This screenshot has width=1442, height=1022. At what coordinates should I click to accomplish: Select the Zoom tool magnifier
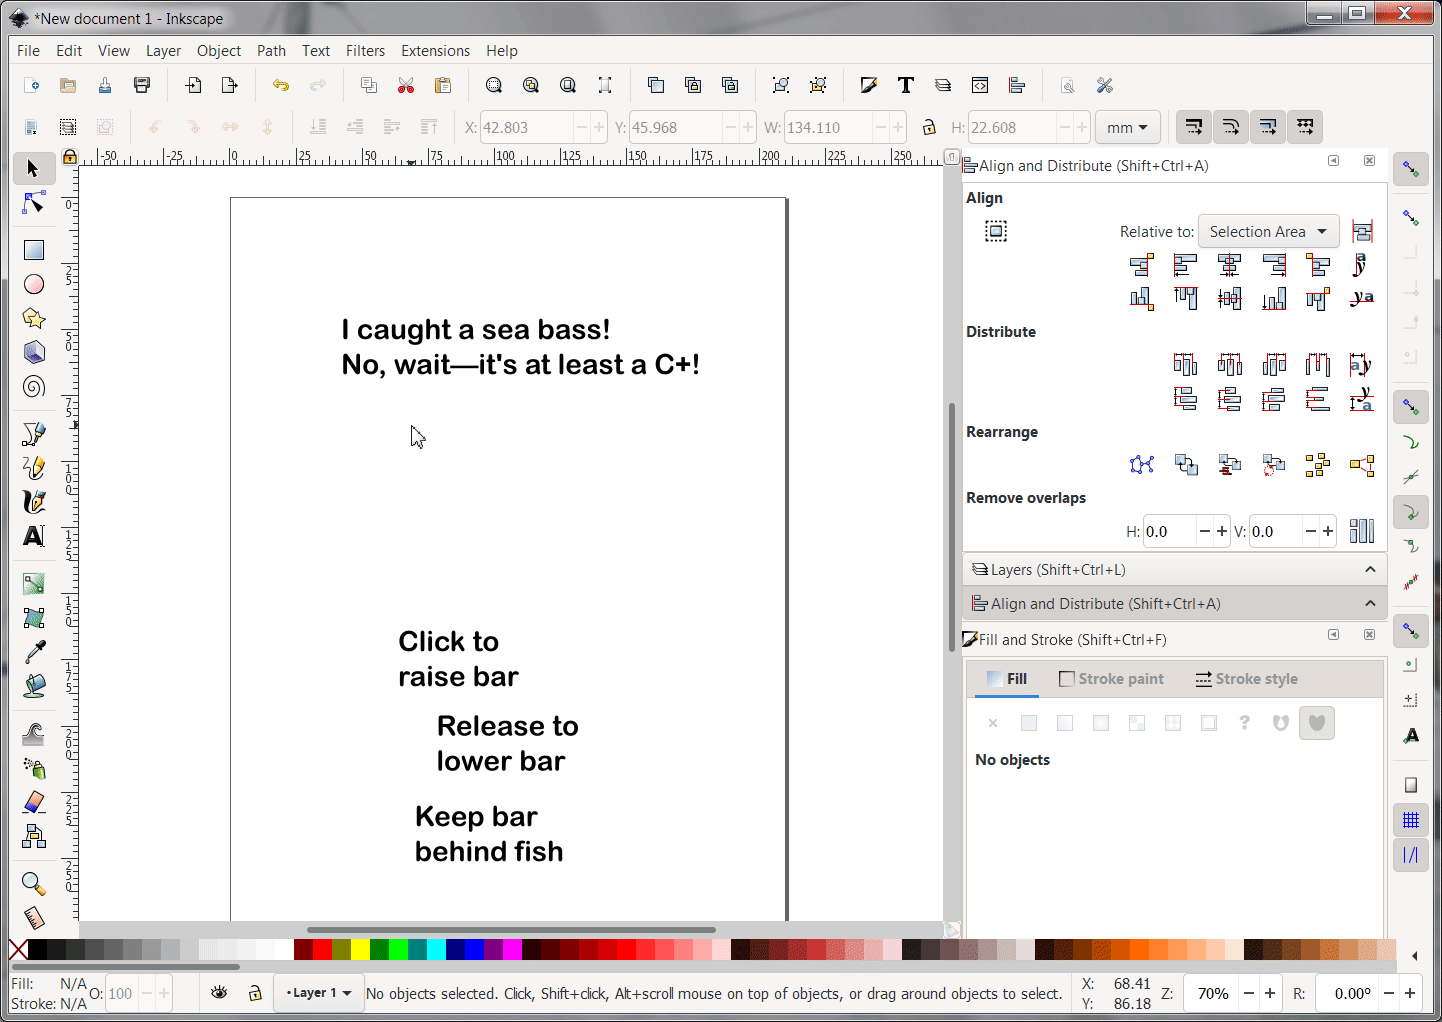tap(34, 883)
